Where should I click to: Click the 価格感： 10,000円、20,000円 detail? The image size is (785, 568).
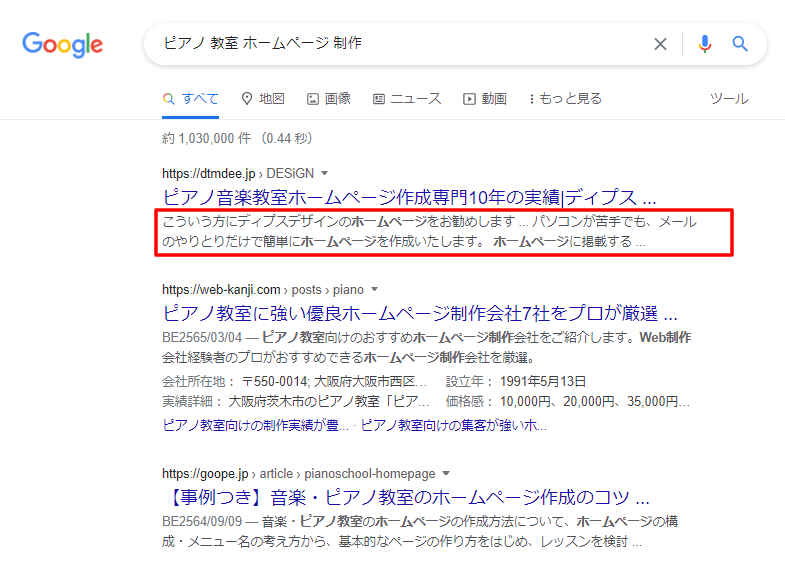[568, 401]
